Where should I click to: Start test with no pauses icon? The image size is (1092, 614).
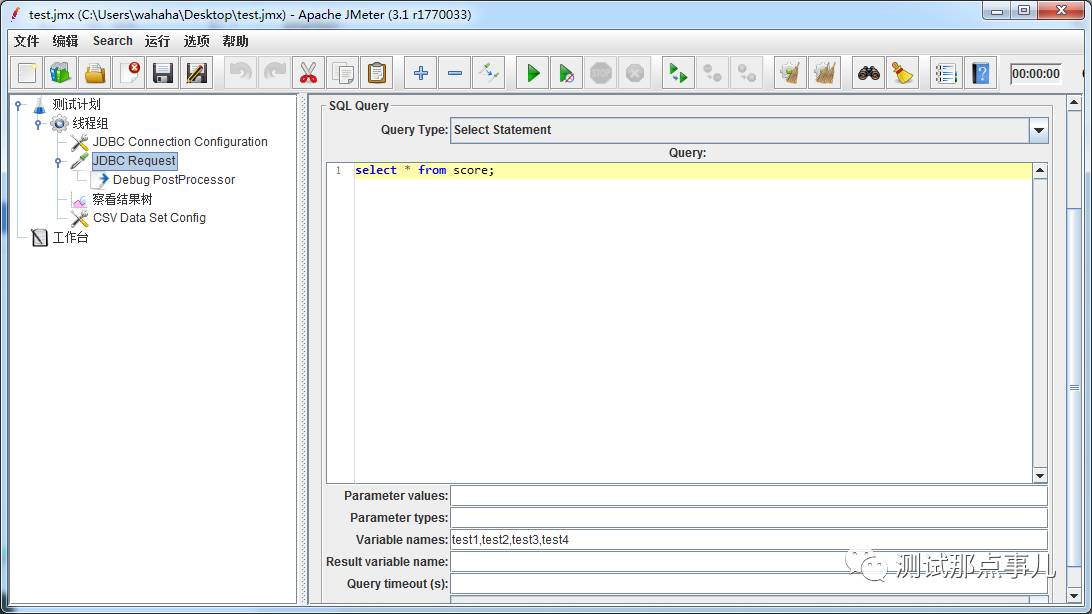point(567,72)
